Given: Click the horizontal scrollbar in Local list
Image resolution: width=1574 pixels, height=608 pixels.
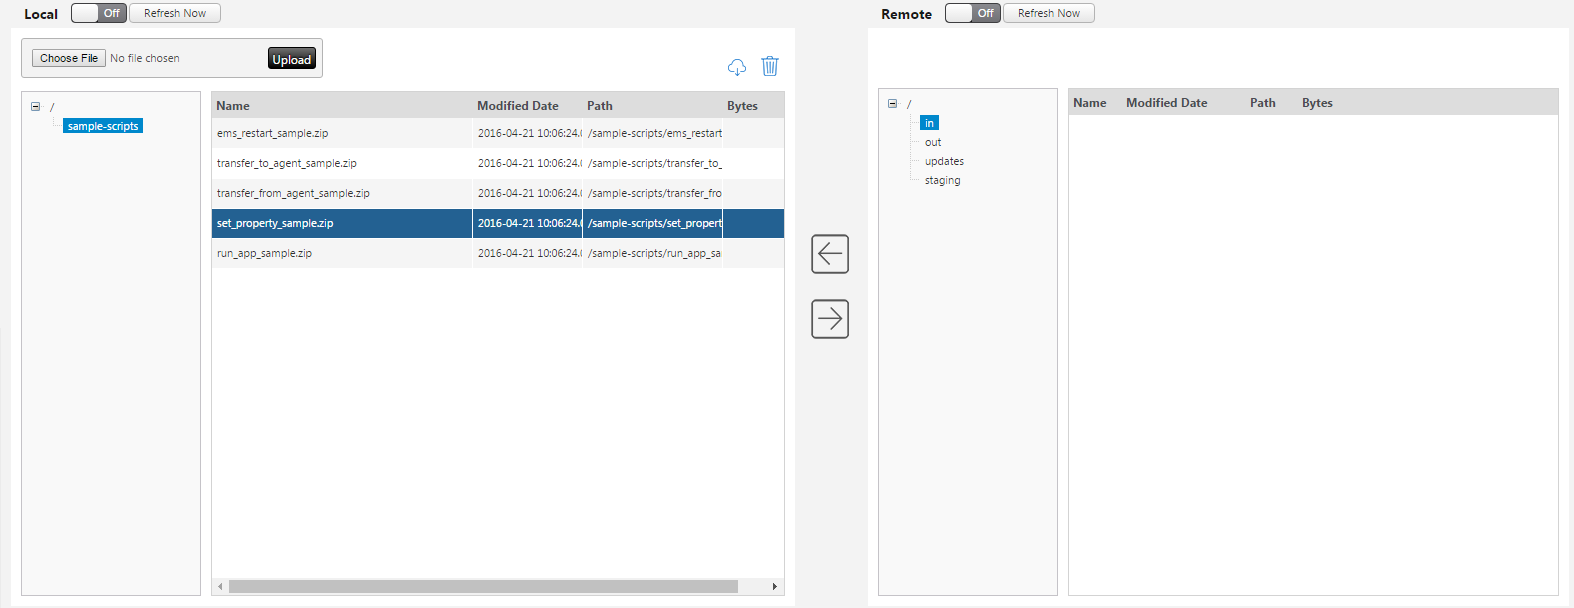Looking at the screenshot, I should (483, 587).
